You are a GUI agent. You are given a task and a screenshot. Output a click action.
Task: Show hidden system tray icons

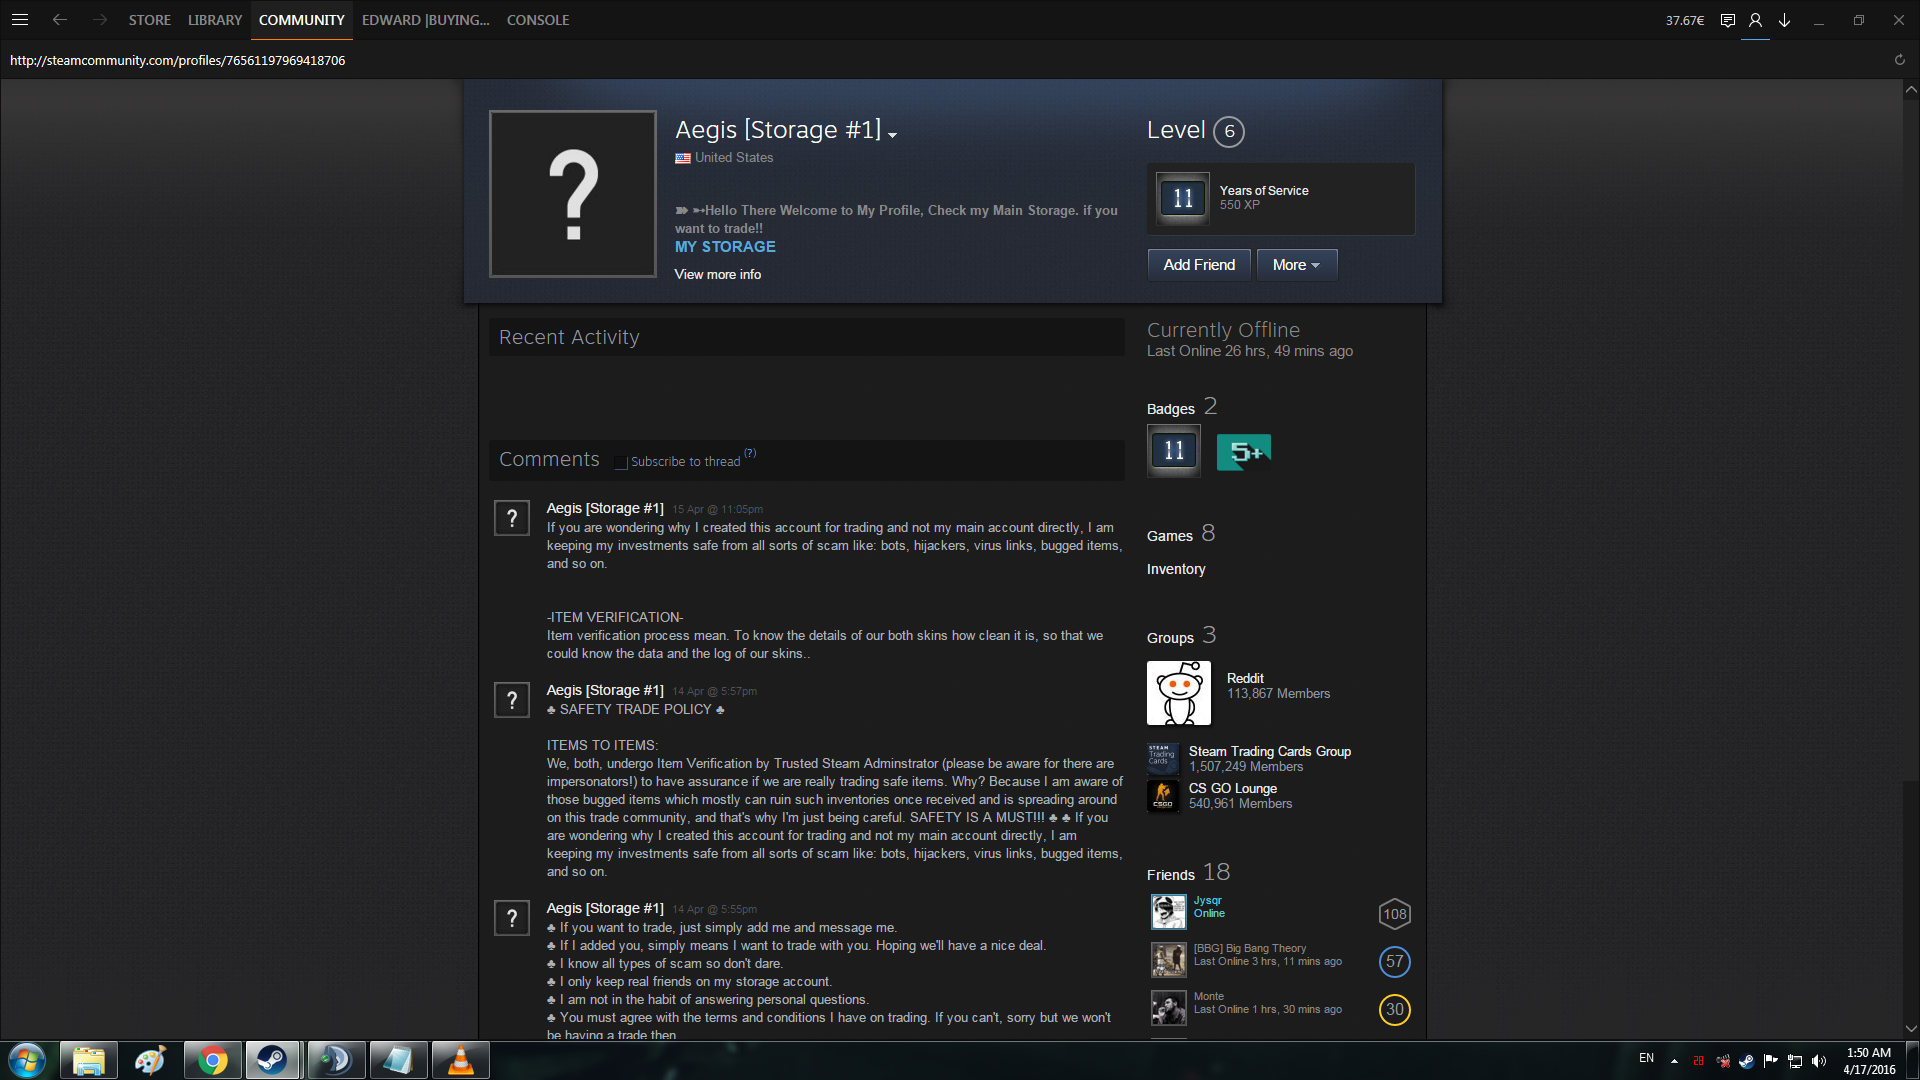point(1673,1061)
